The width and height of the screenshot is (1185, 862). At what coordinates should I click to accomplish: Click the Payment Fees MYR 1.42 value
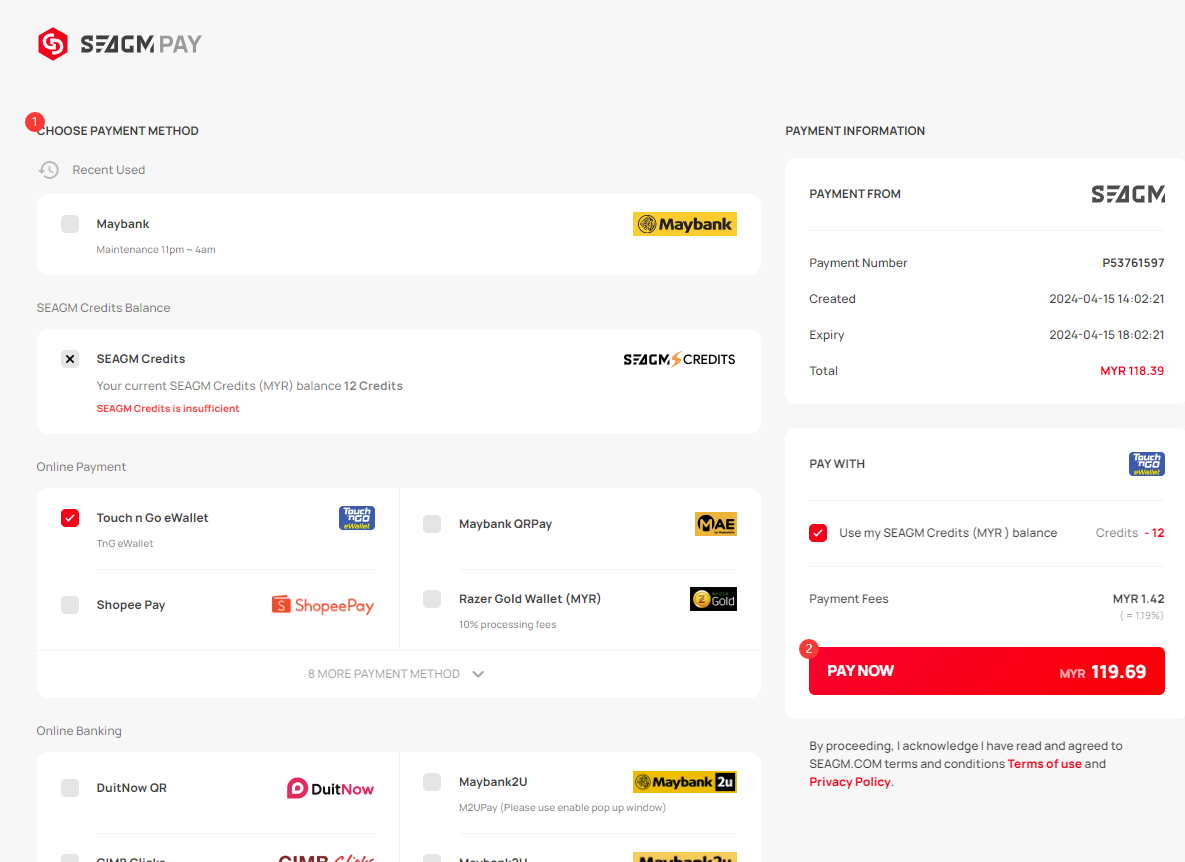pyautogui.click(x=1138, y=599)
